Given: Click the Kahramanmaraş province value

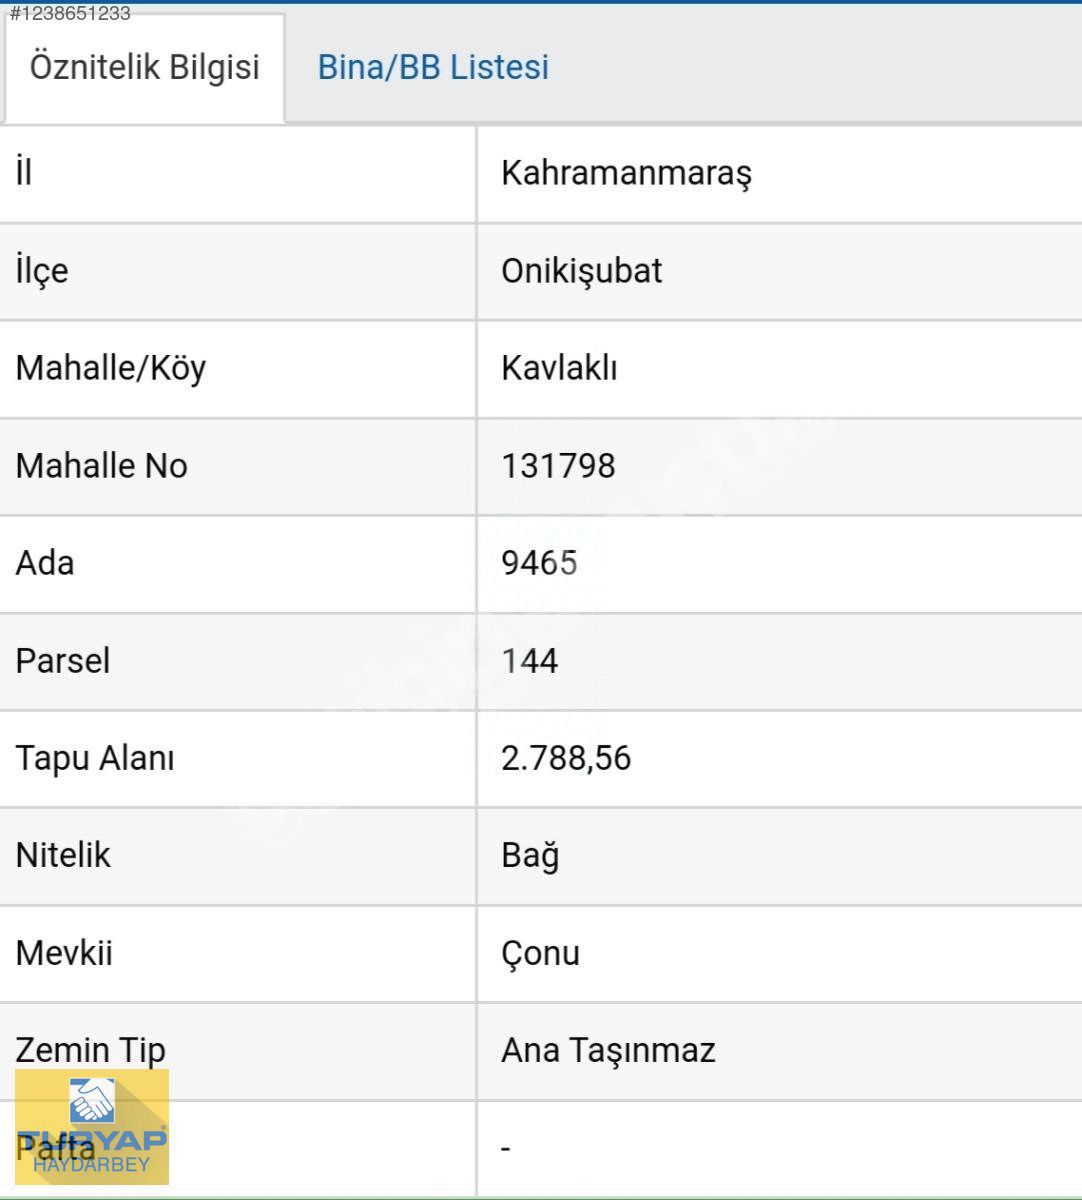Looking at the screenshot, I should click(x=626, y=173).
